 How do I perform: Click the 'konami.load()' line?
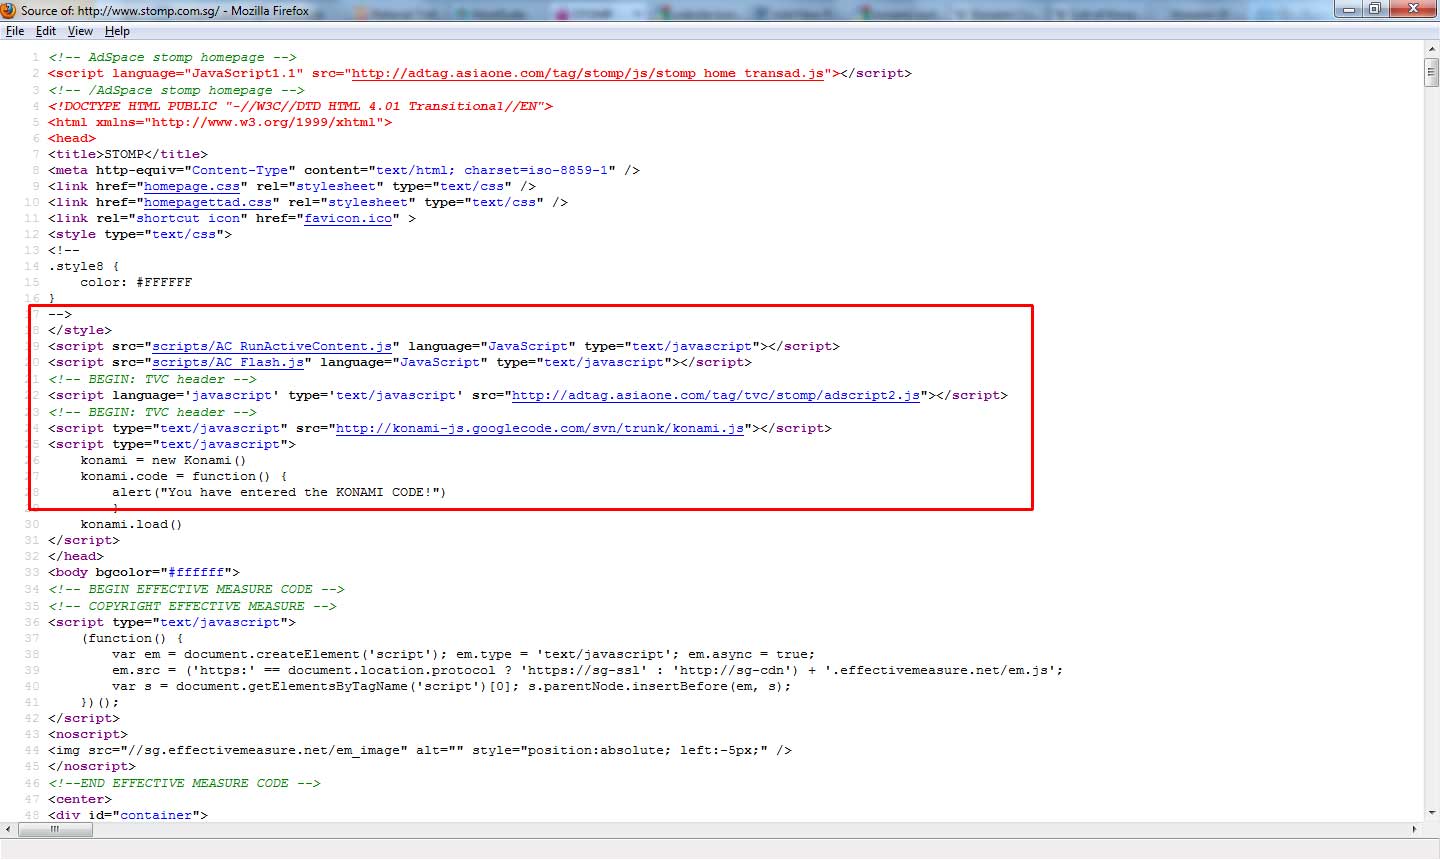click(131, 524)
